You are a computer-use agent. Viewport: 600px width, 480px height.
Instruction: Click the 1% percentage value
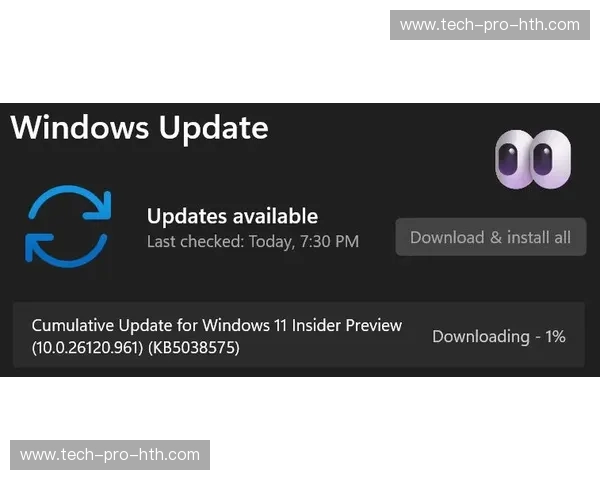pos(555,336)
